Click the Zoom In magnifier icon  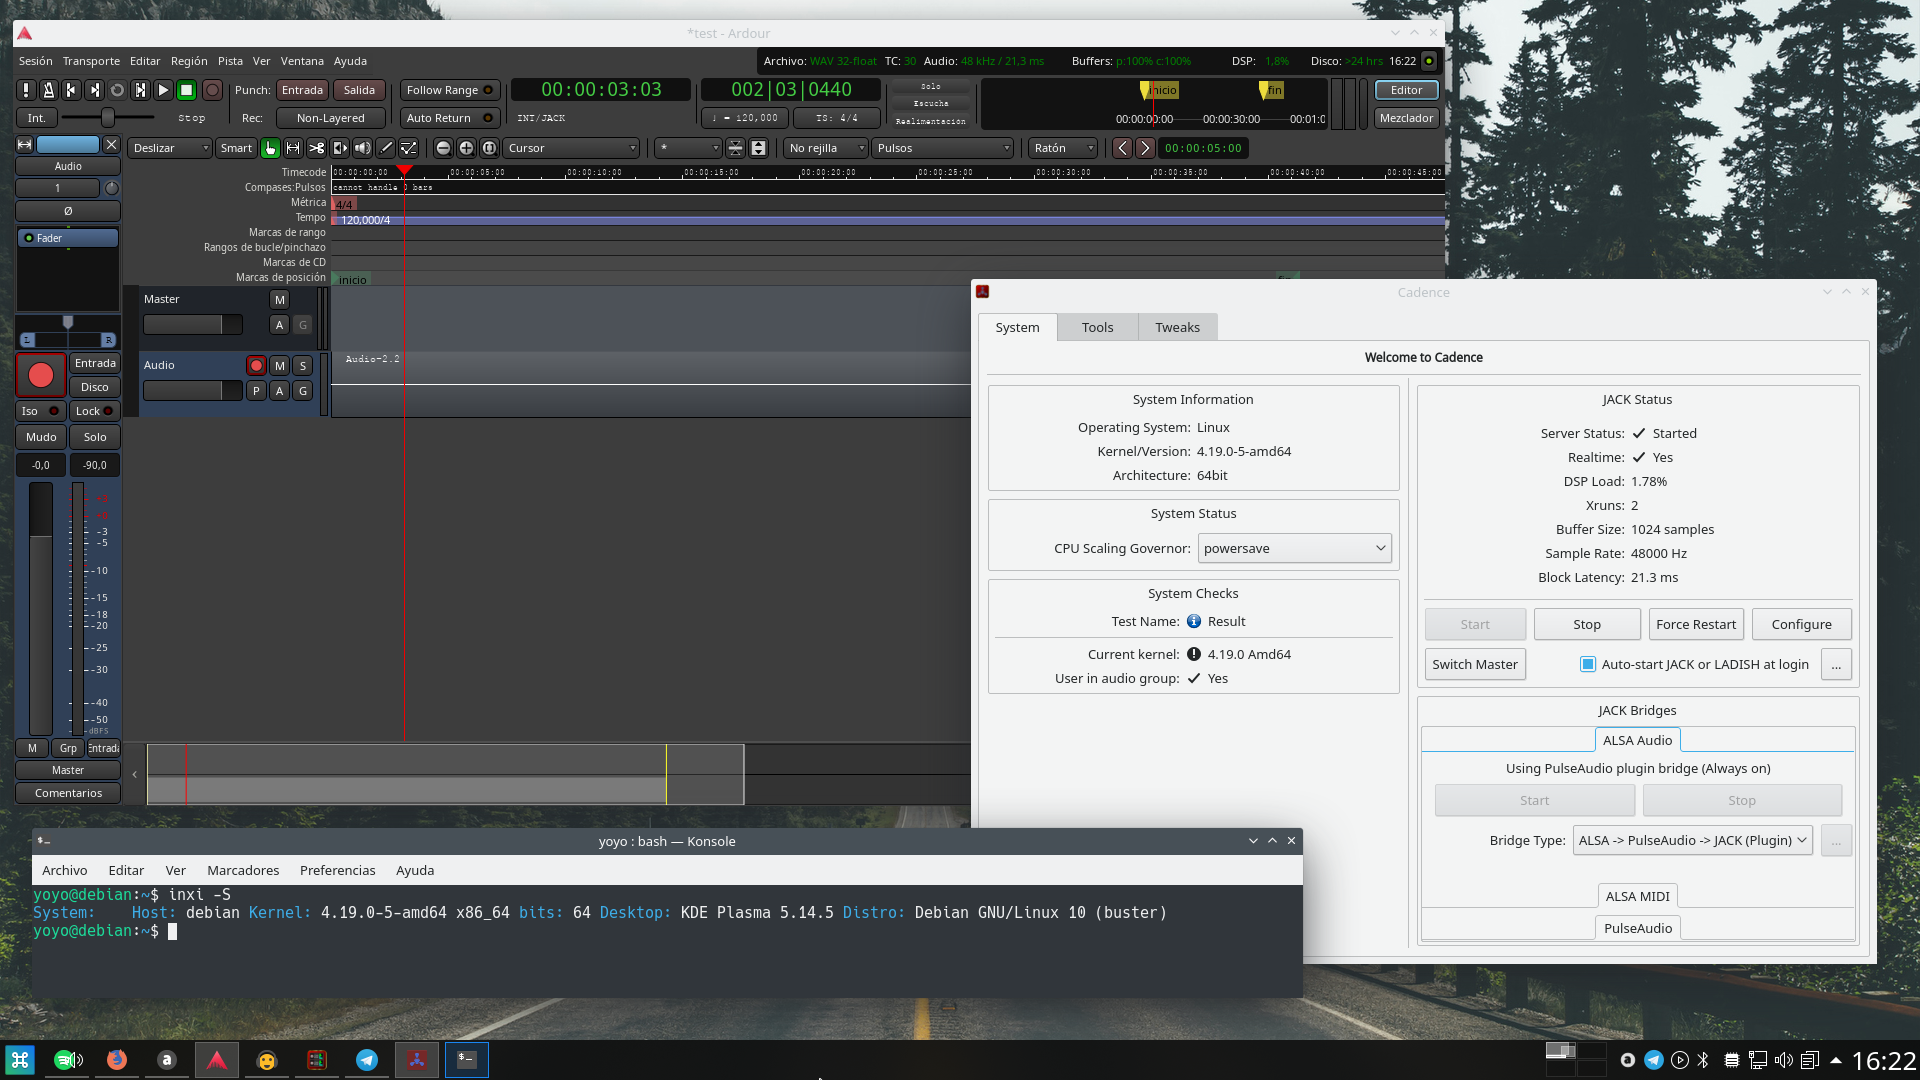point(466,148)
